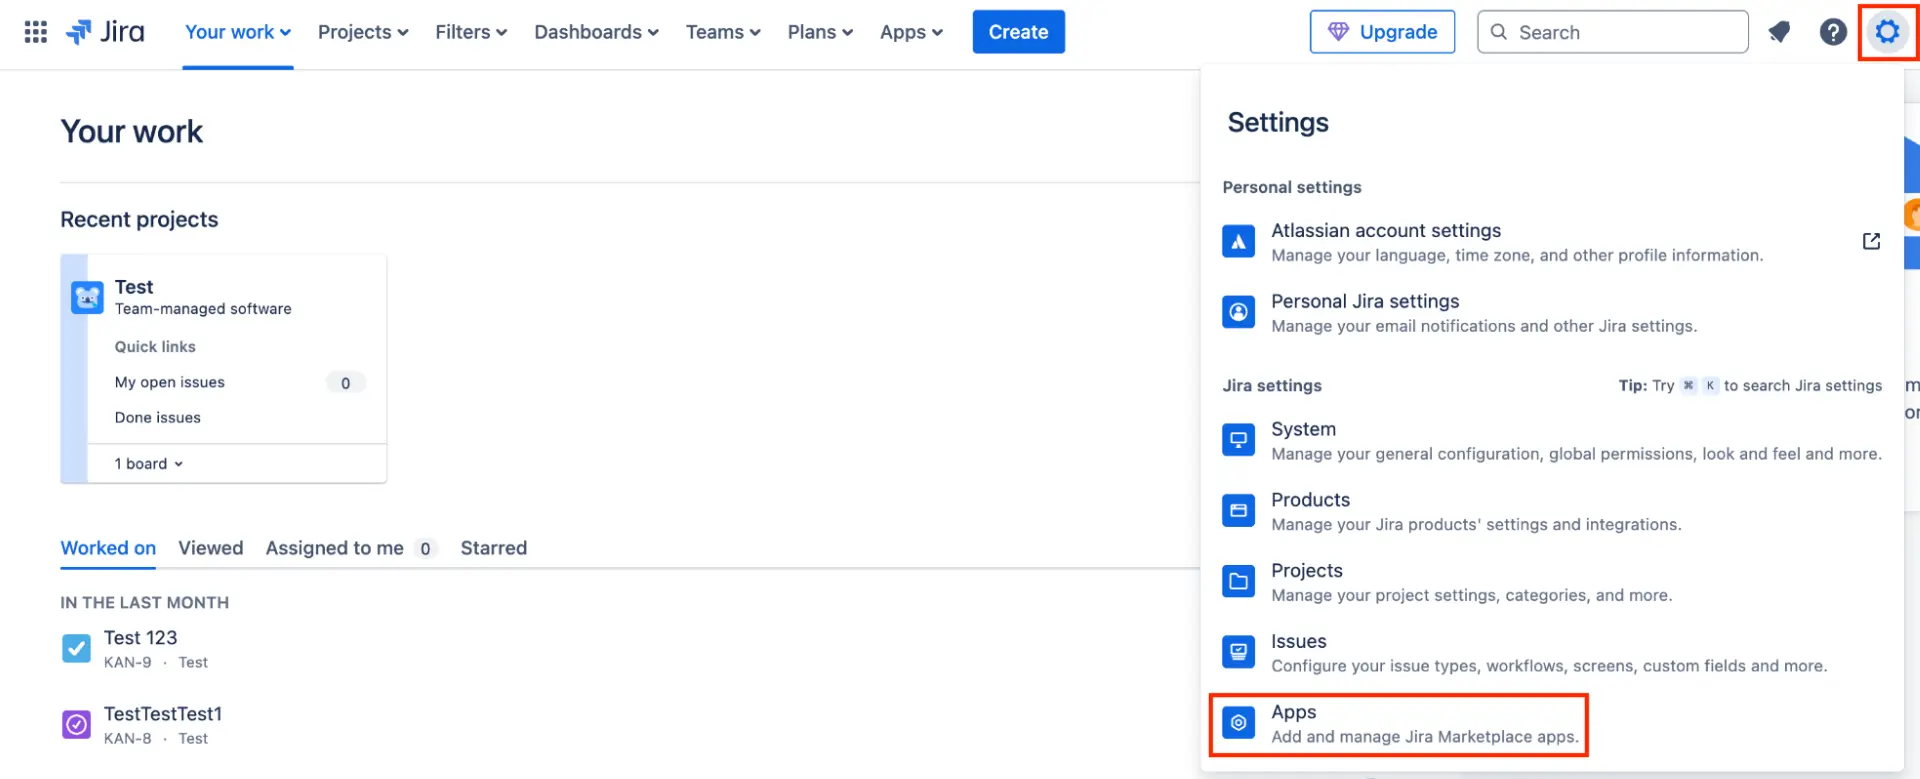
Task: Close settings via the gear icon
Action: (x=1886, y=32)
